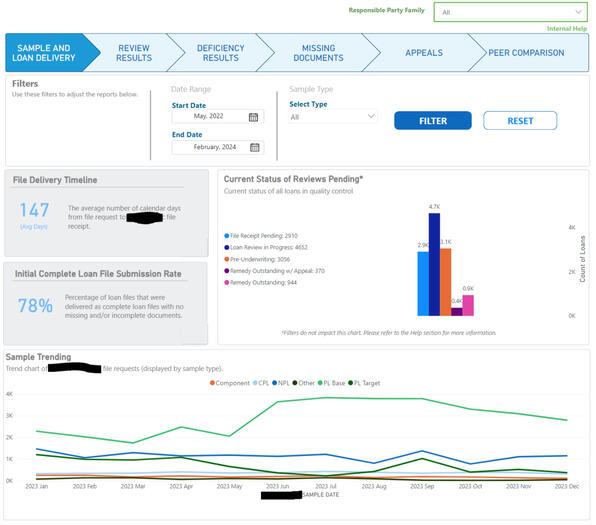Image resolution: width=596 pixels, height=525 pixels.
Task: Open the End Date calendar picker icon
Action: 254,148
